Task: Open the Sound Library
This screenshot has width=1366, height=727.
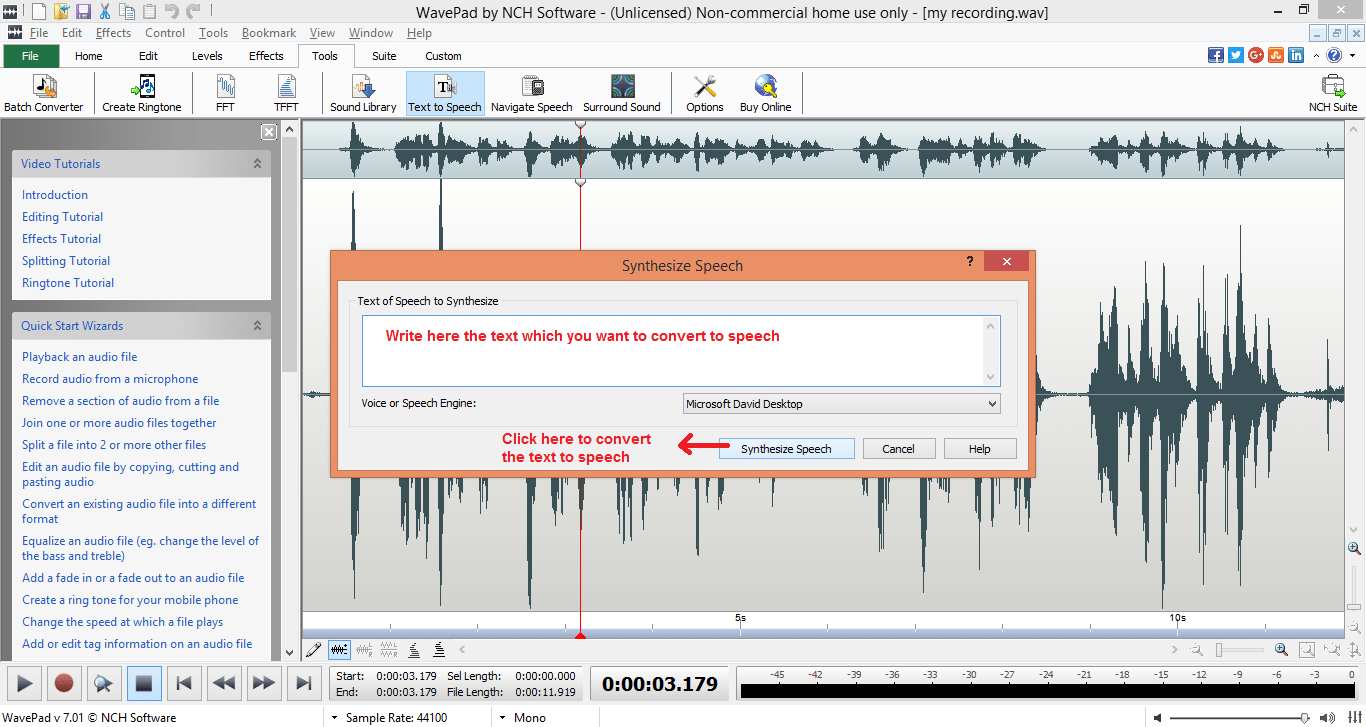Action: pos(362,92)
